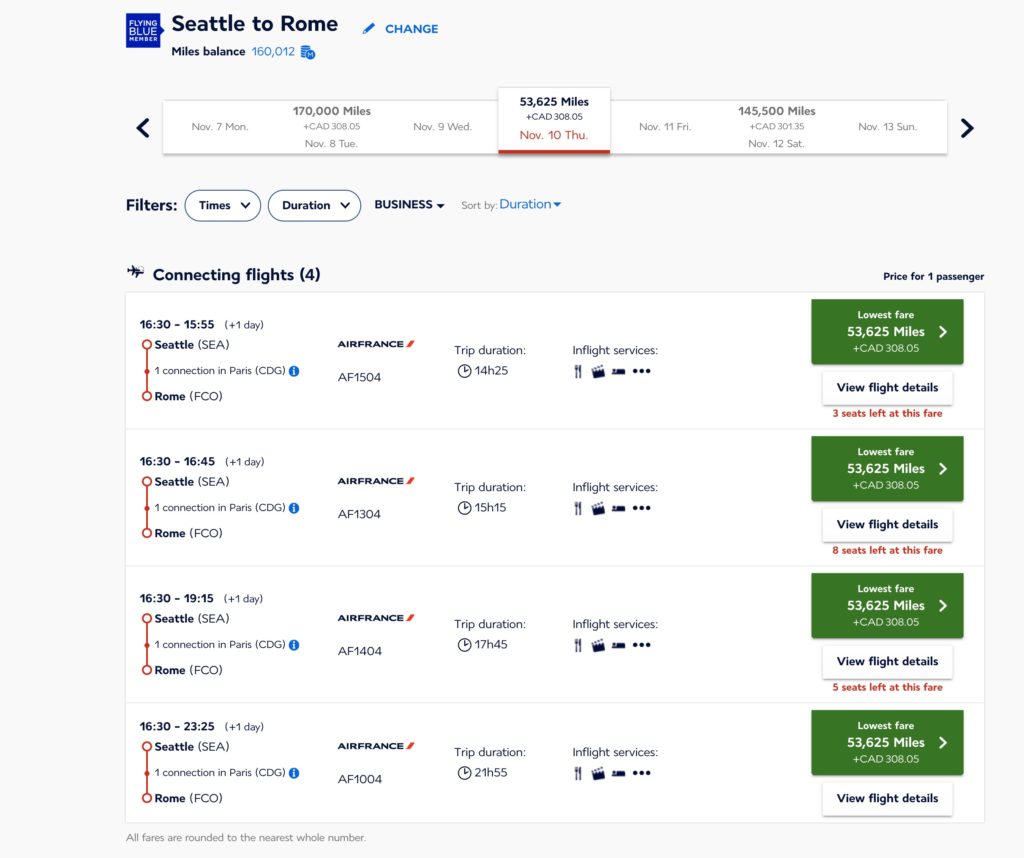The height and width of the screenshot is (858, 1024).
Task: Select the Lowest fare for flight AF1304
Action: [887, 469]
